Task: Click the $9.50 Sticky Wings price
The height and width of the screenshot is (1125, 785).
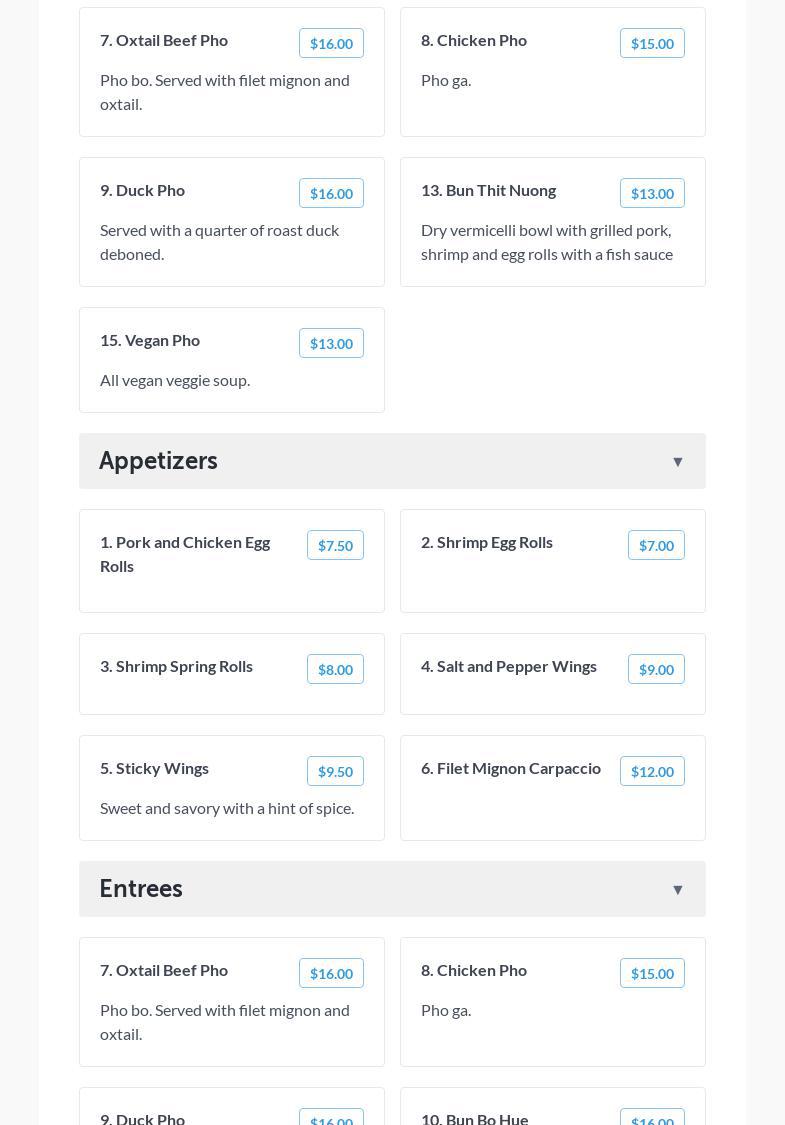Action: click(x=335, y=771)
